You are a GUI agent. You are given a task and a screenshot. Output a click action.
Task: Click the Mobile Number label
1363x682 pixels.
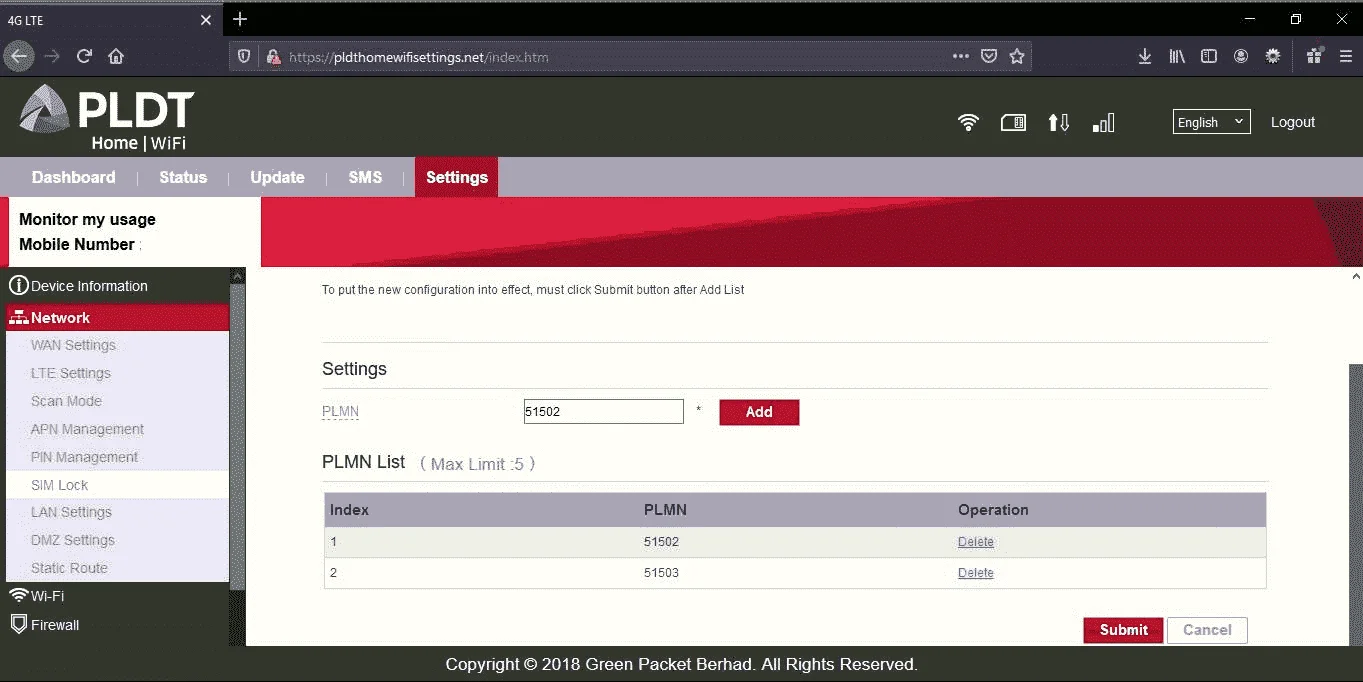(x=77, y=244)
